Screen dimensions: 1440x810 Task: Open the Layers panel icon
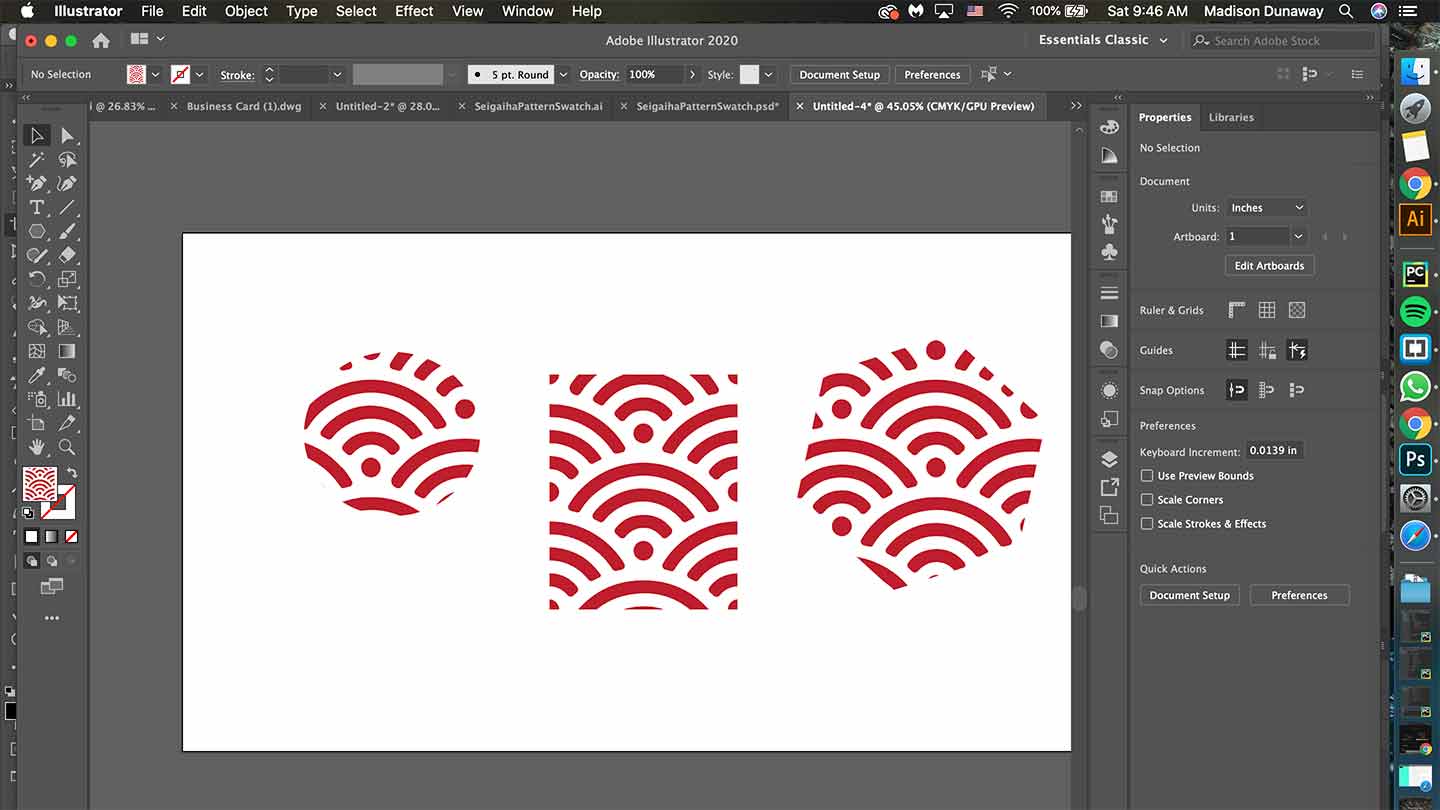click(1109, 459)
